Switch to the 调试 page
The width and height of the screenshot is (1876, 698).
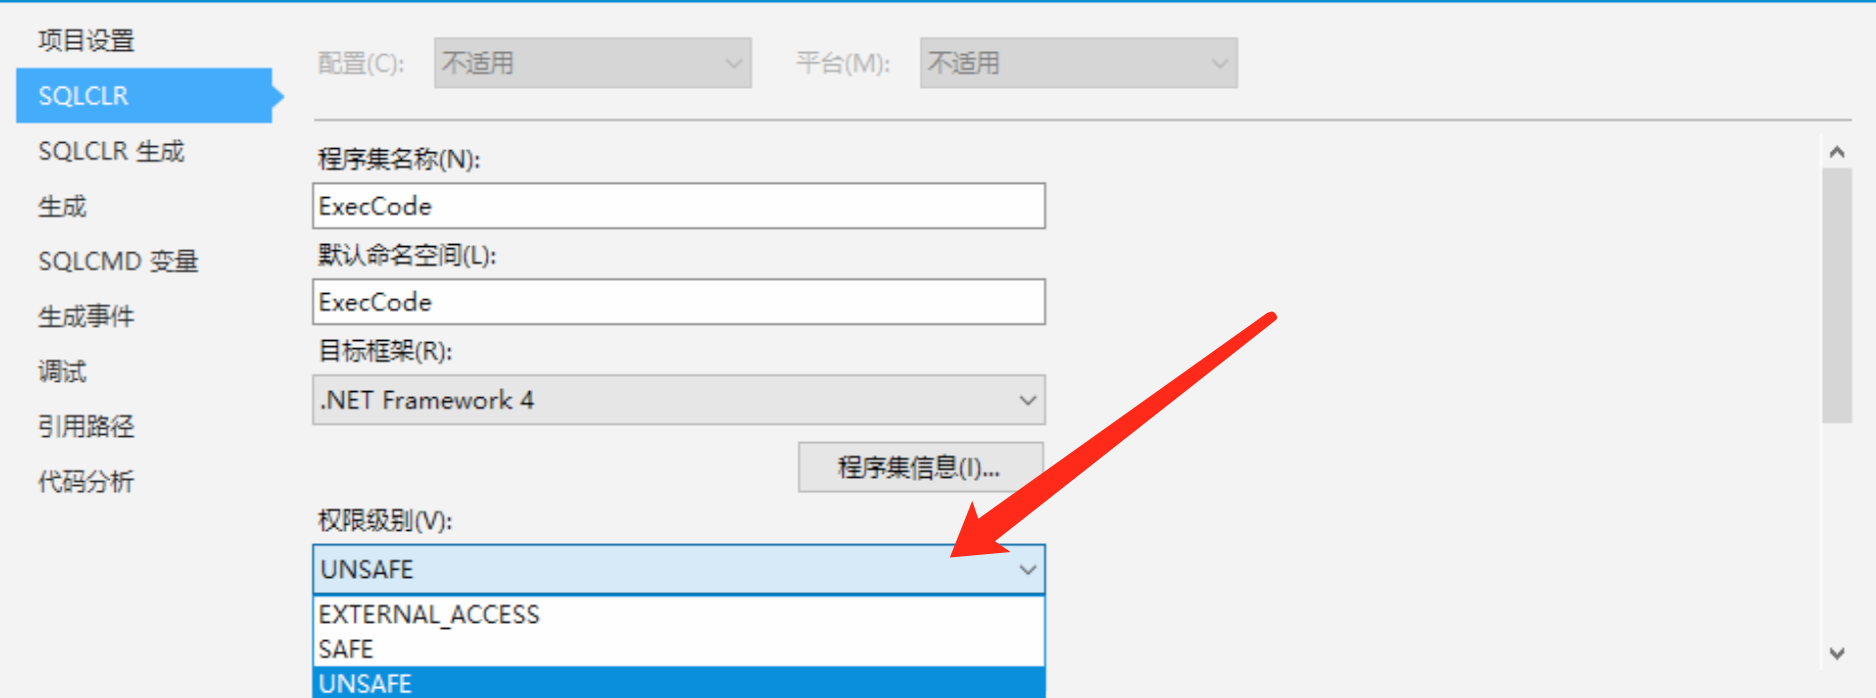click(x=62, y=371)
